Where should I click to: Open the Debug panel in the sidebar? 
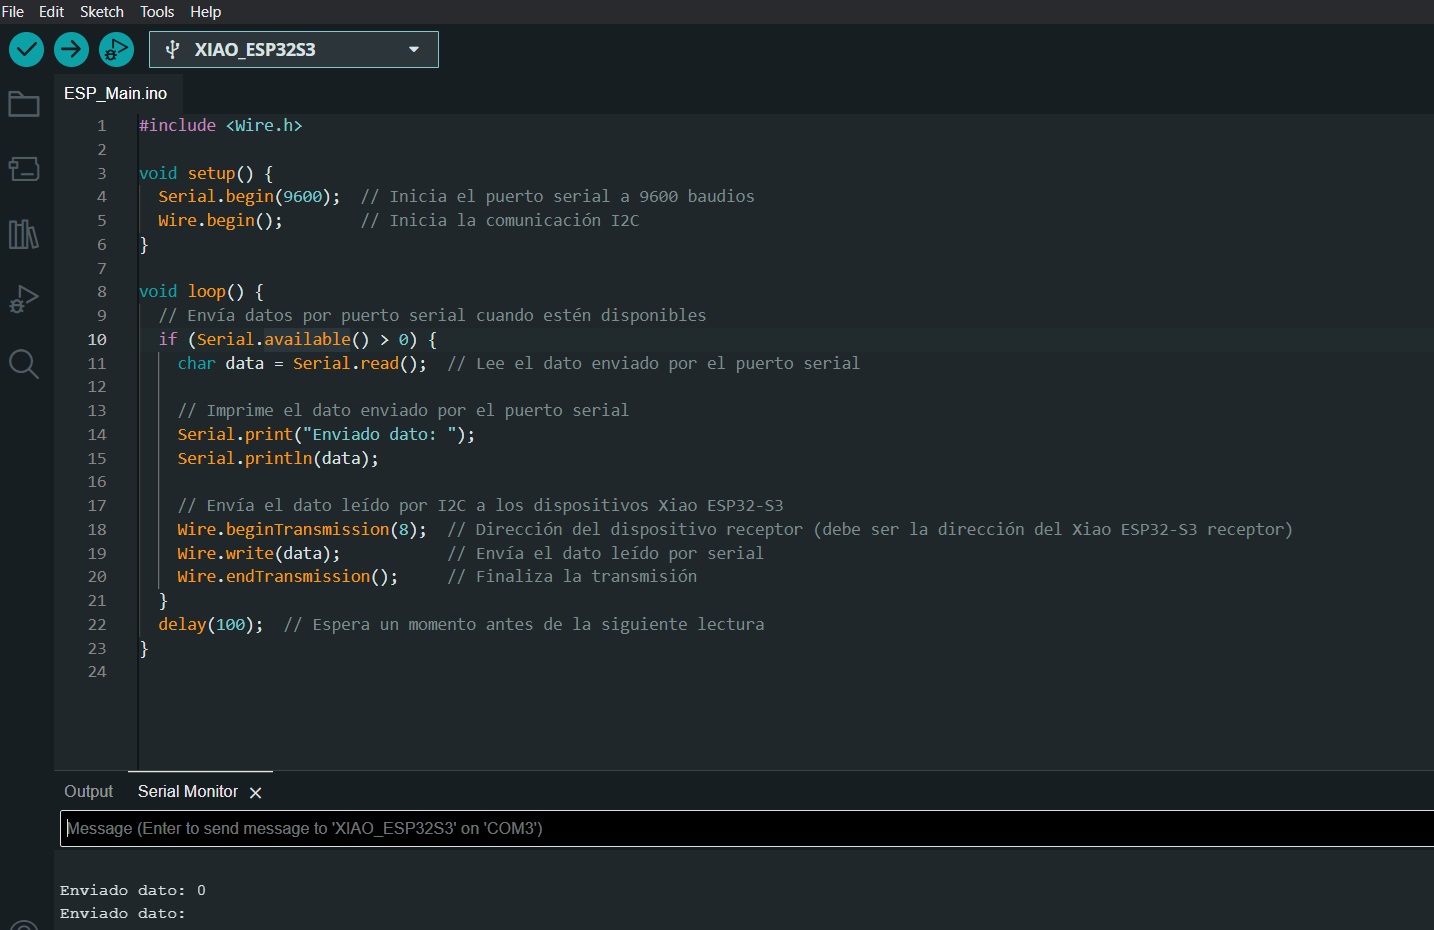coord(24,299)
